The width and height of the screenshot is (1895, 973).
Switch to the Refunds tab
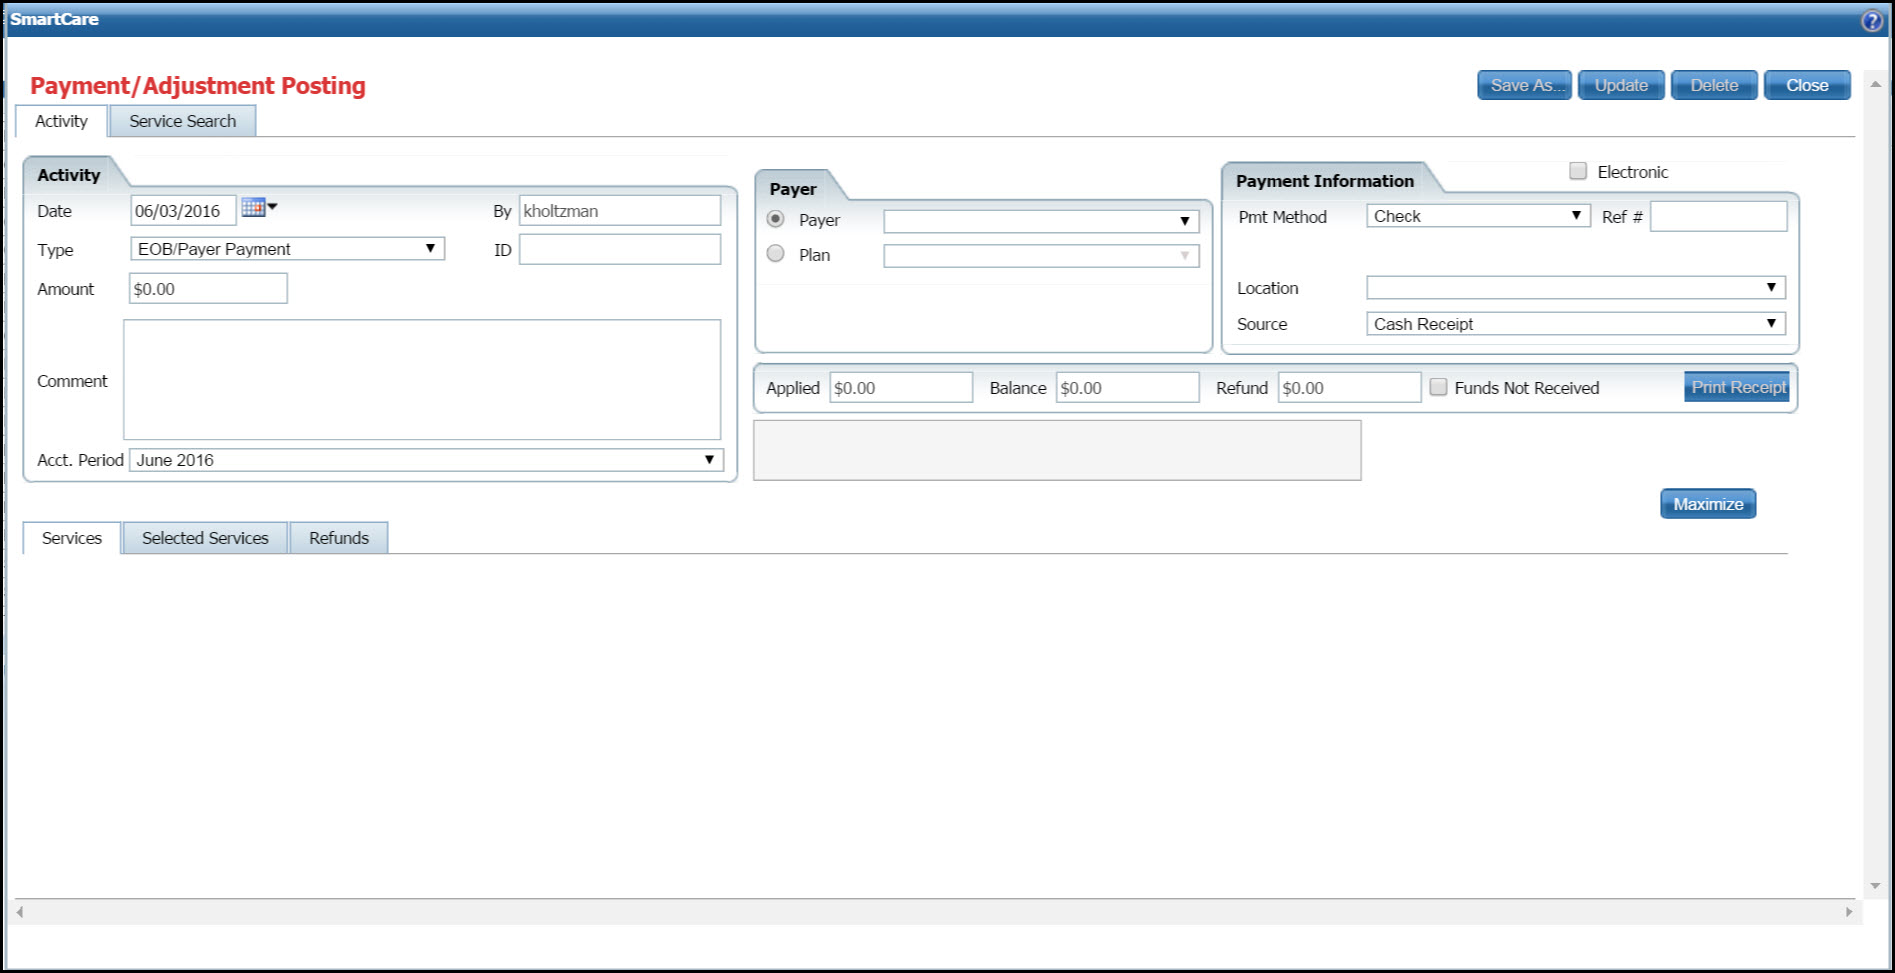(x=338, y=538)
